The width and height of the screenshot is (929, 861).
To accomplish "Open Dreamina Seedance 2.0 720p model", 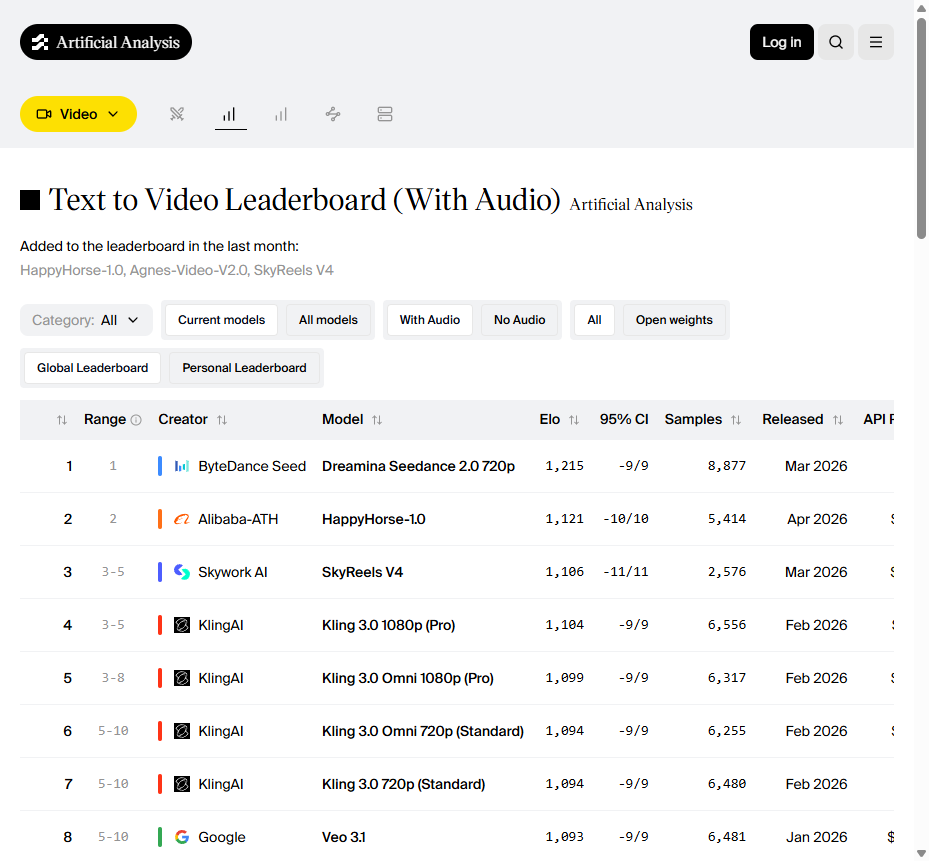I will click(x=418, y=466).
